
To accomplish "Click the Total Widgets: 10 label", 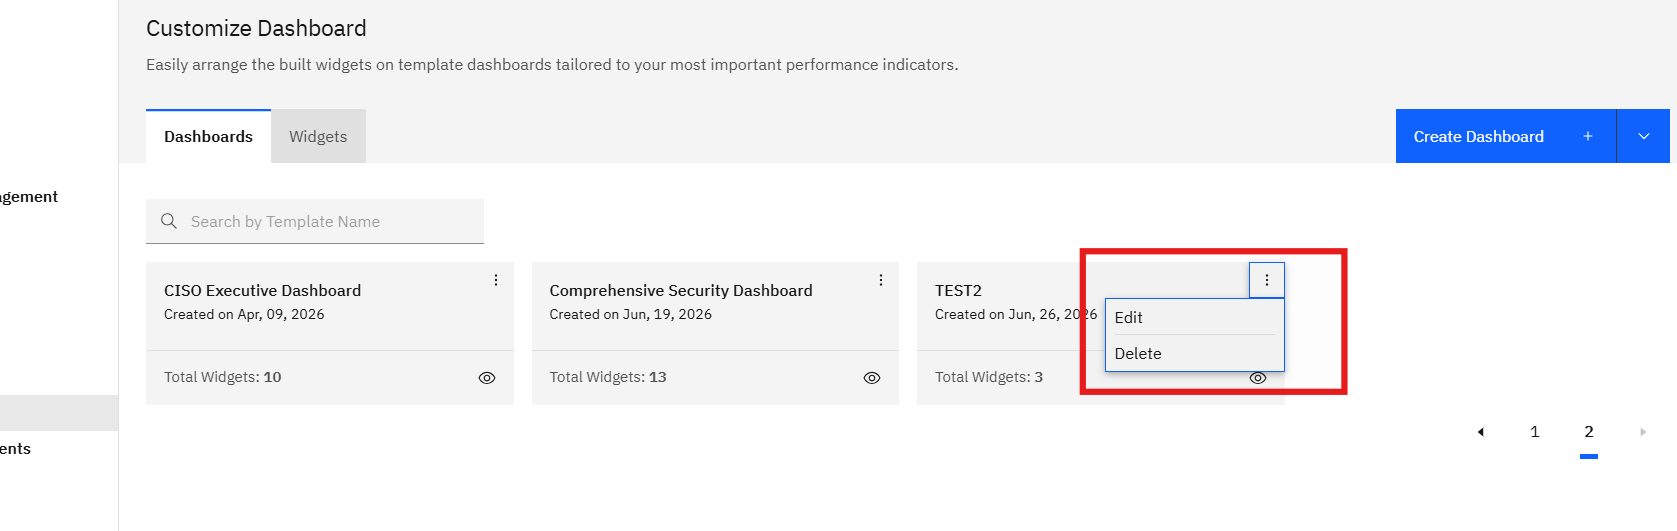I will coord(223,377).
